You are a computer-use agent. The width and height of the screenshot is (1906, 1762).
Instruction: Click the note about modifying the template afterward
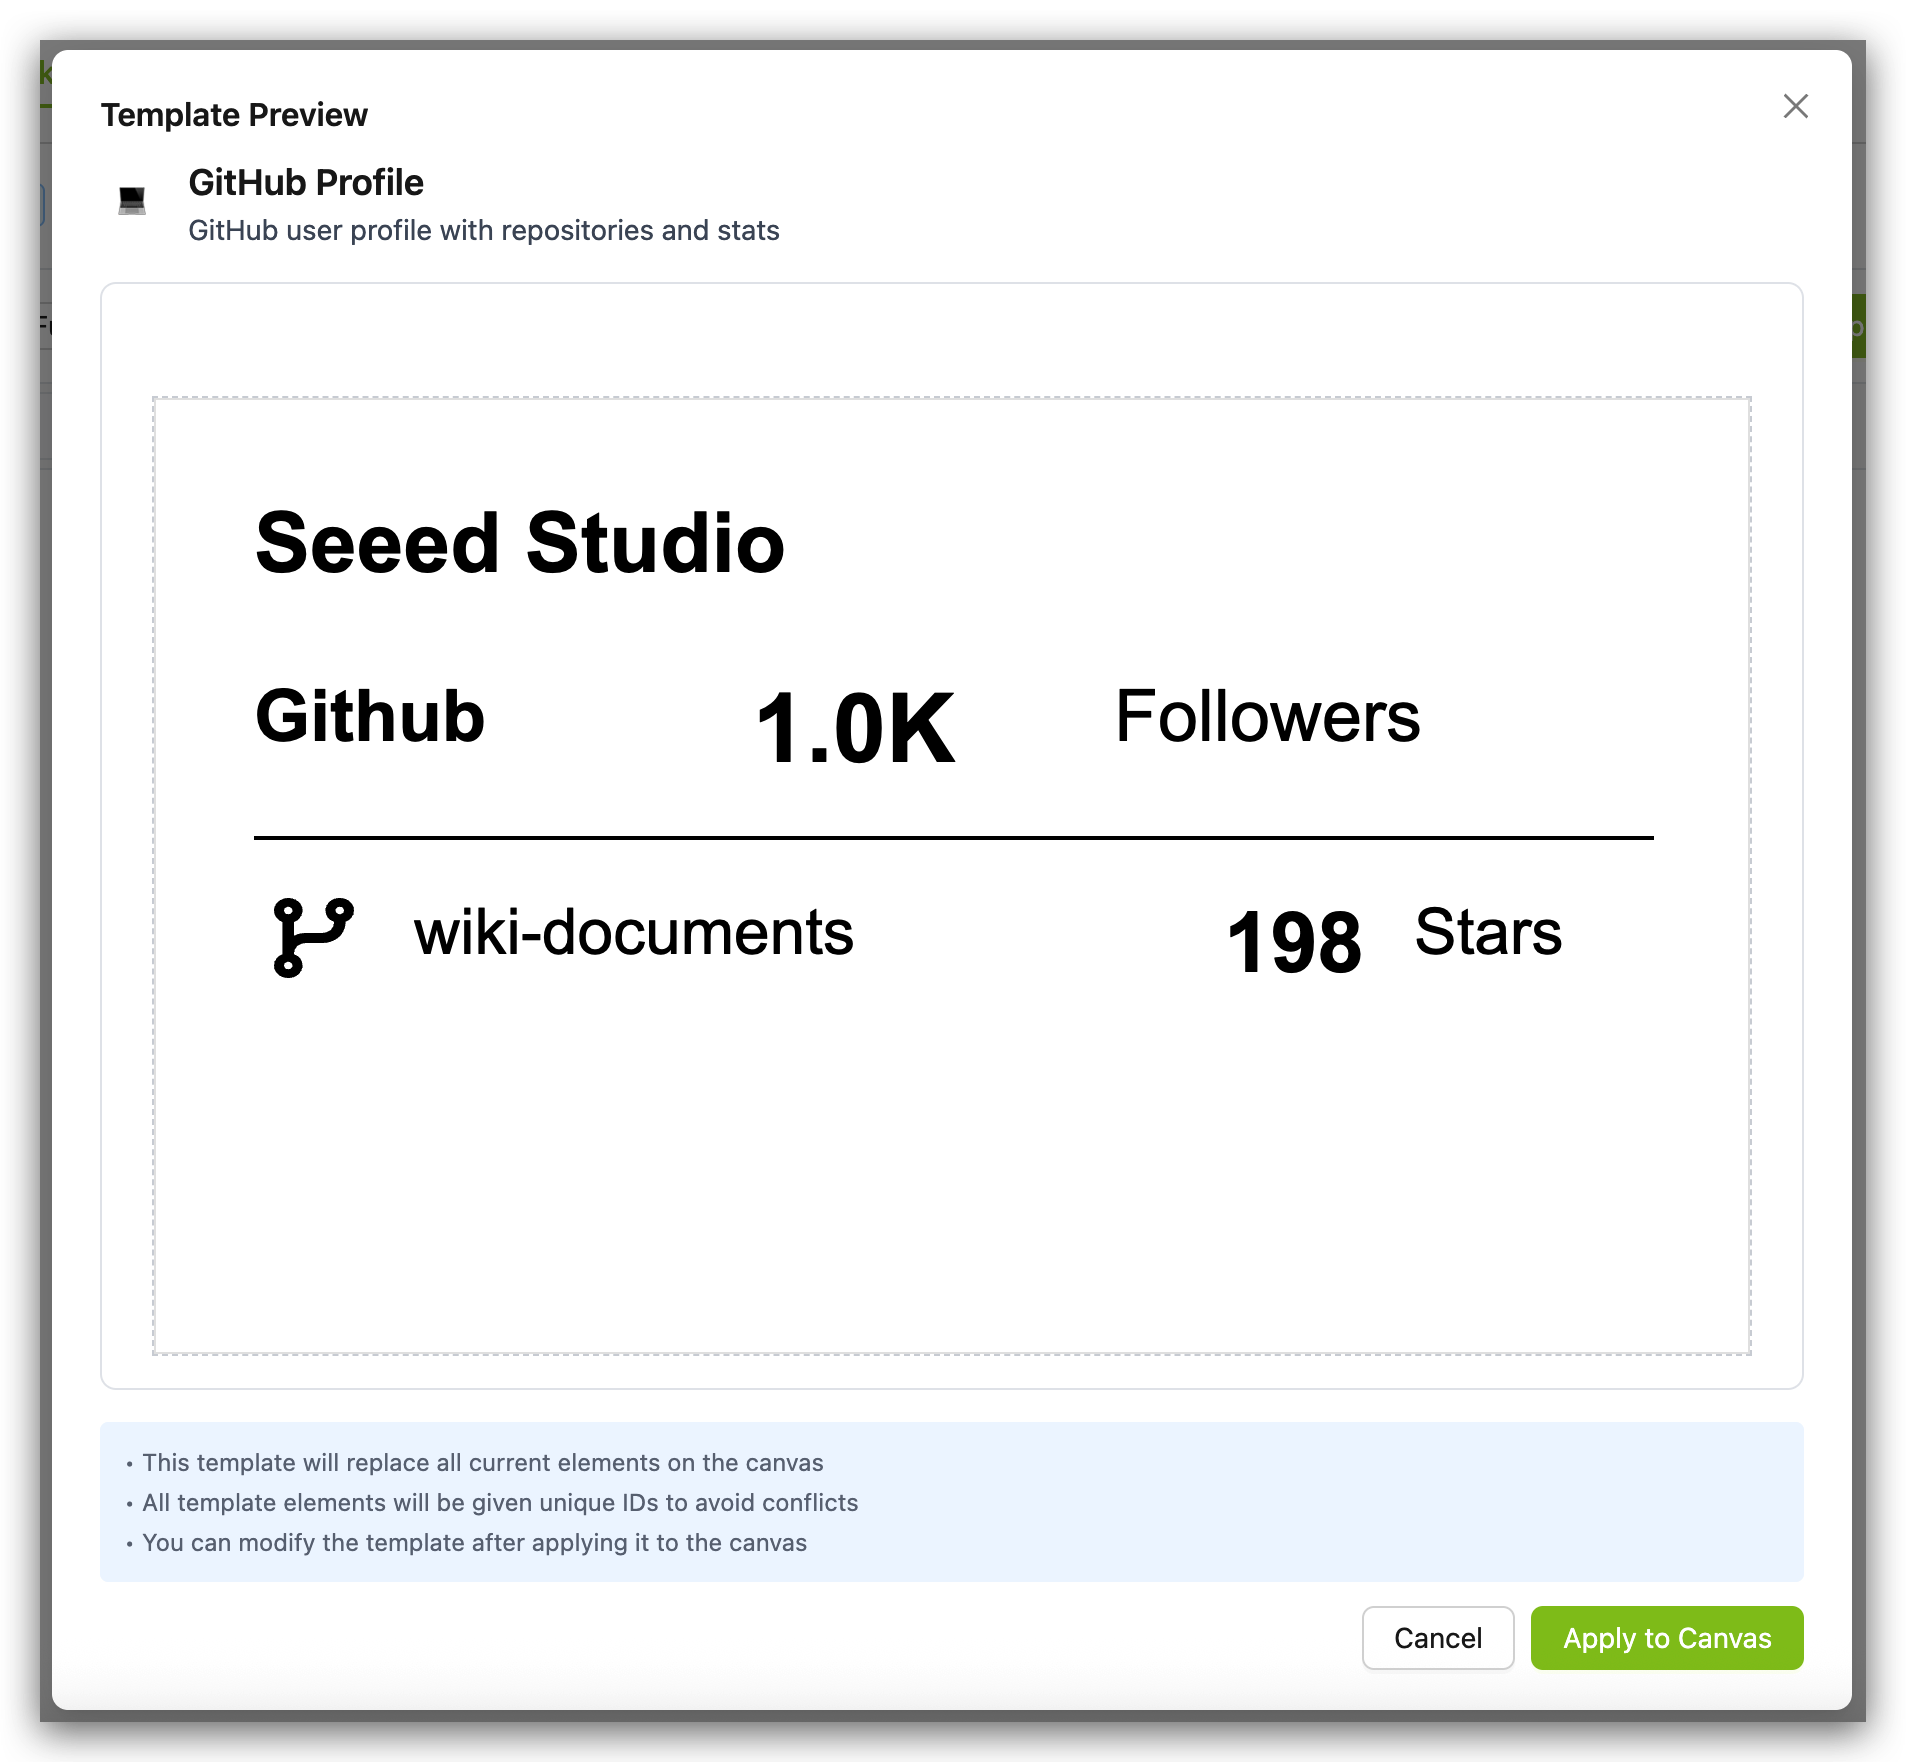tap(474, 1542)
